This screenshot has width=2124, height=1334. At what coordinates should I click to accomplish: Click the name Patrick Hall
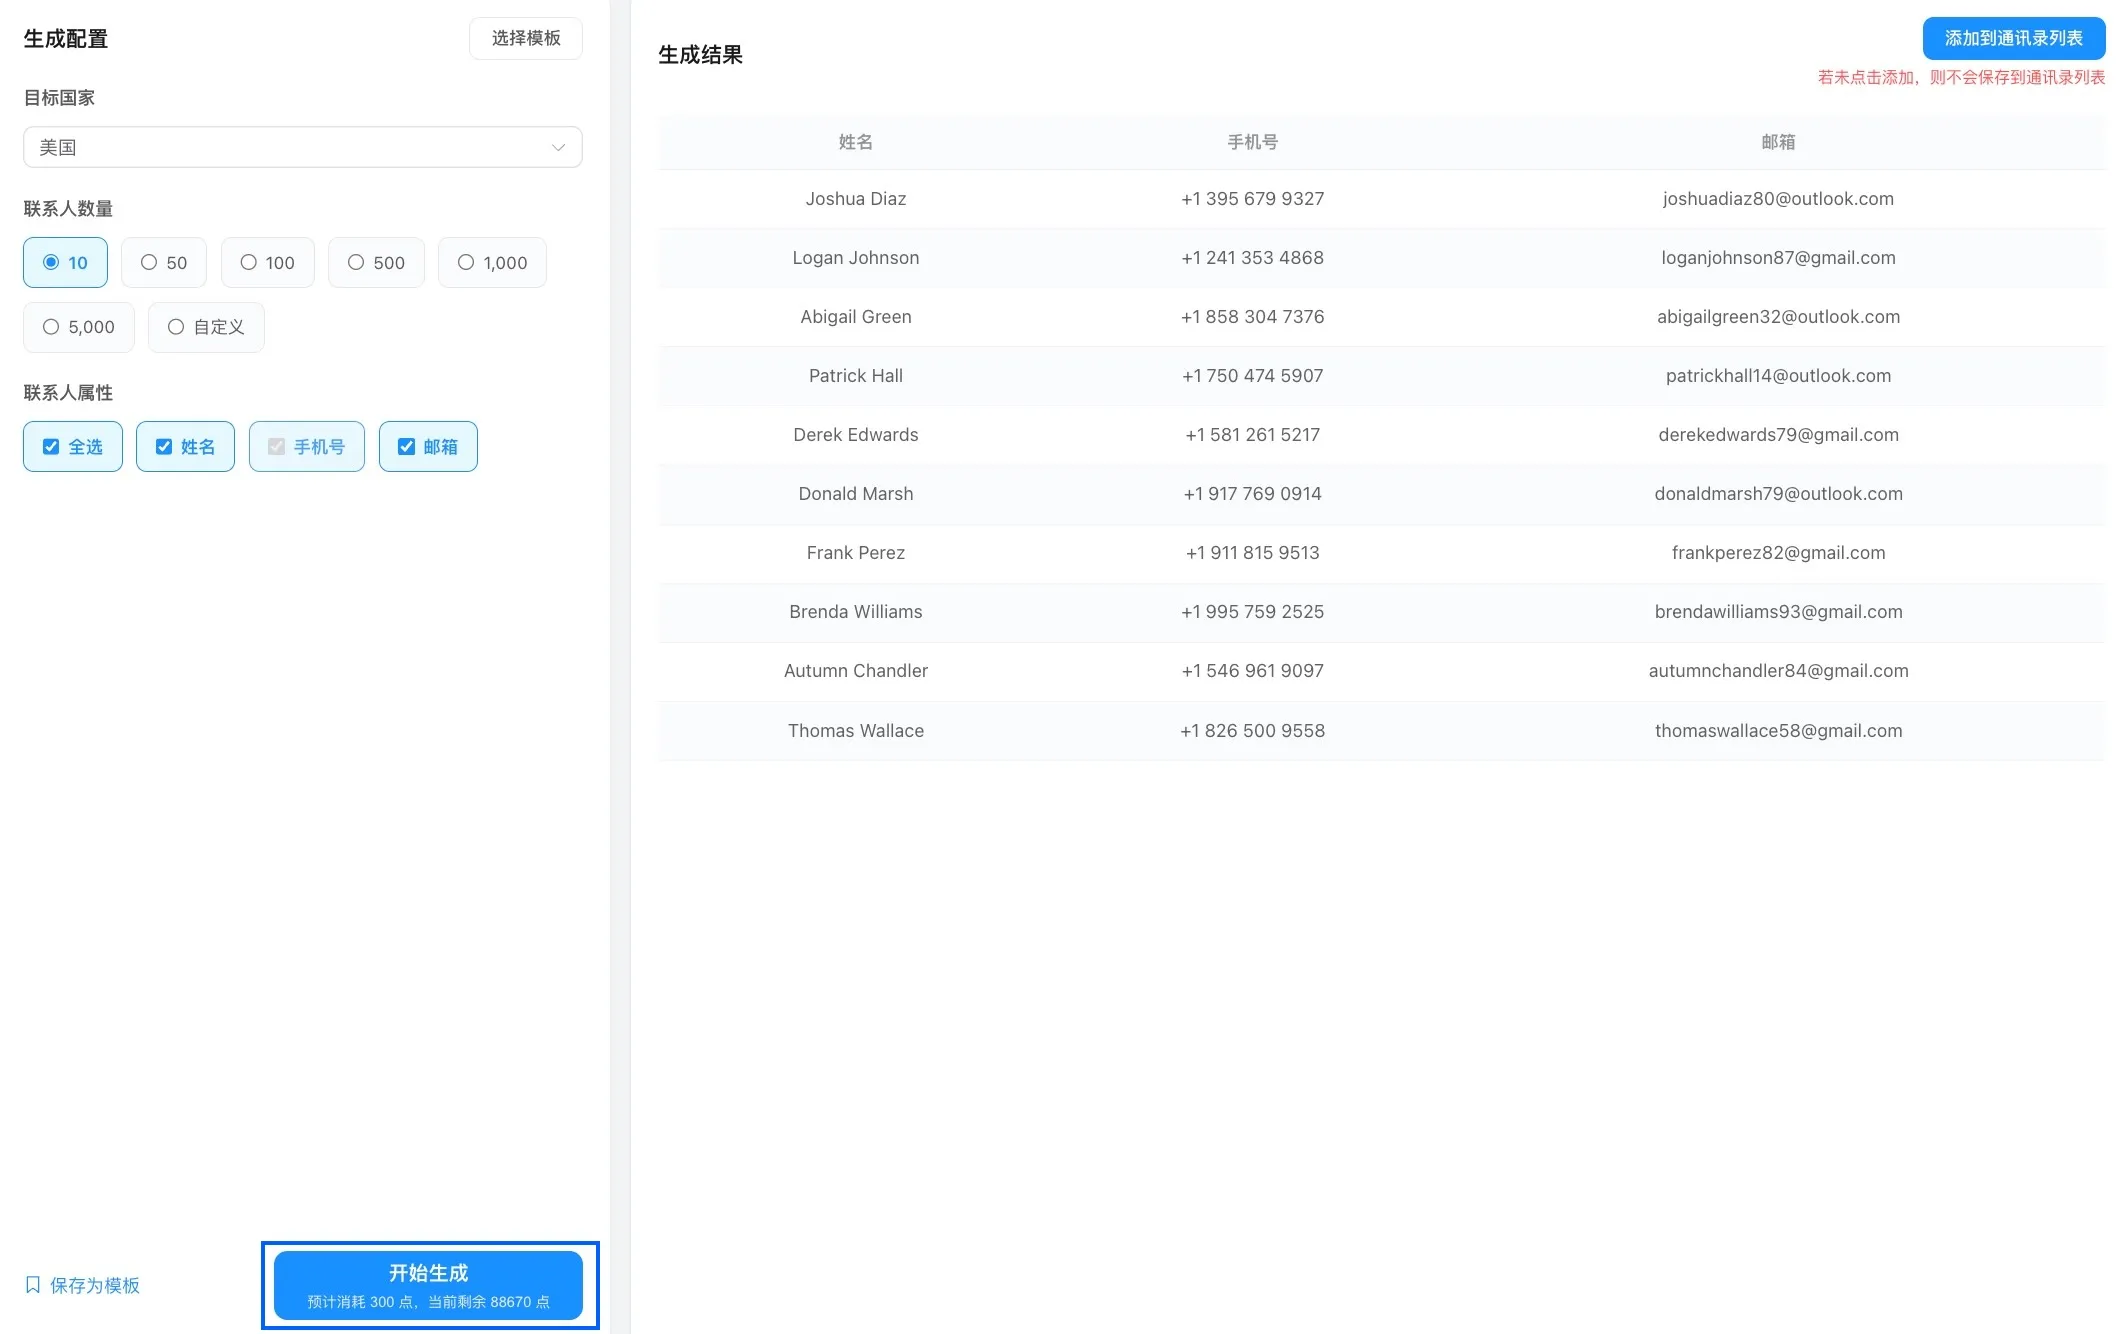pos(856,375)
